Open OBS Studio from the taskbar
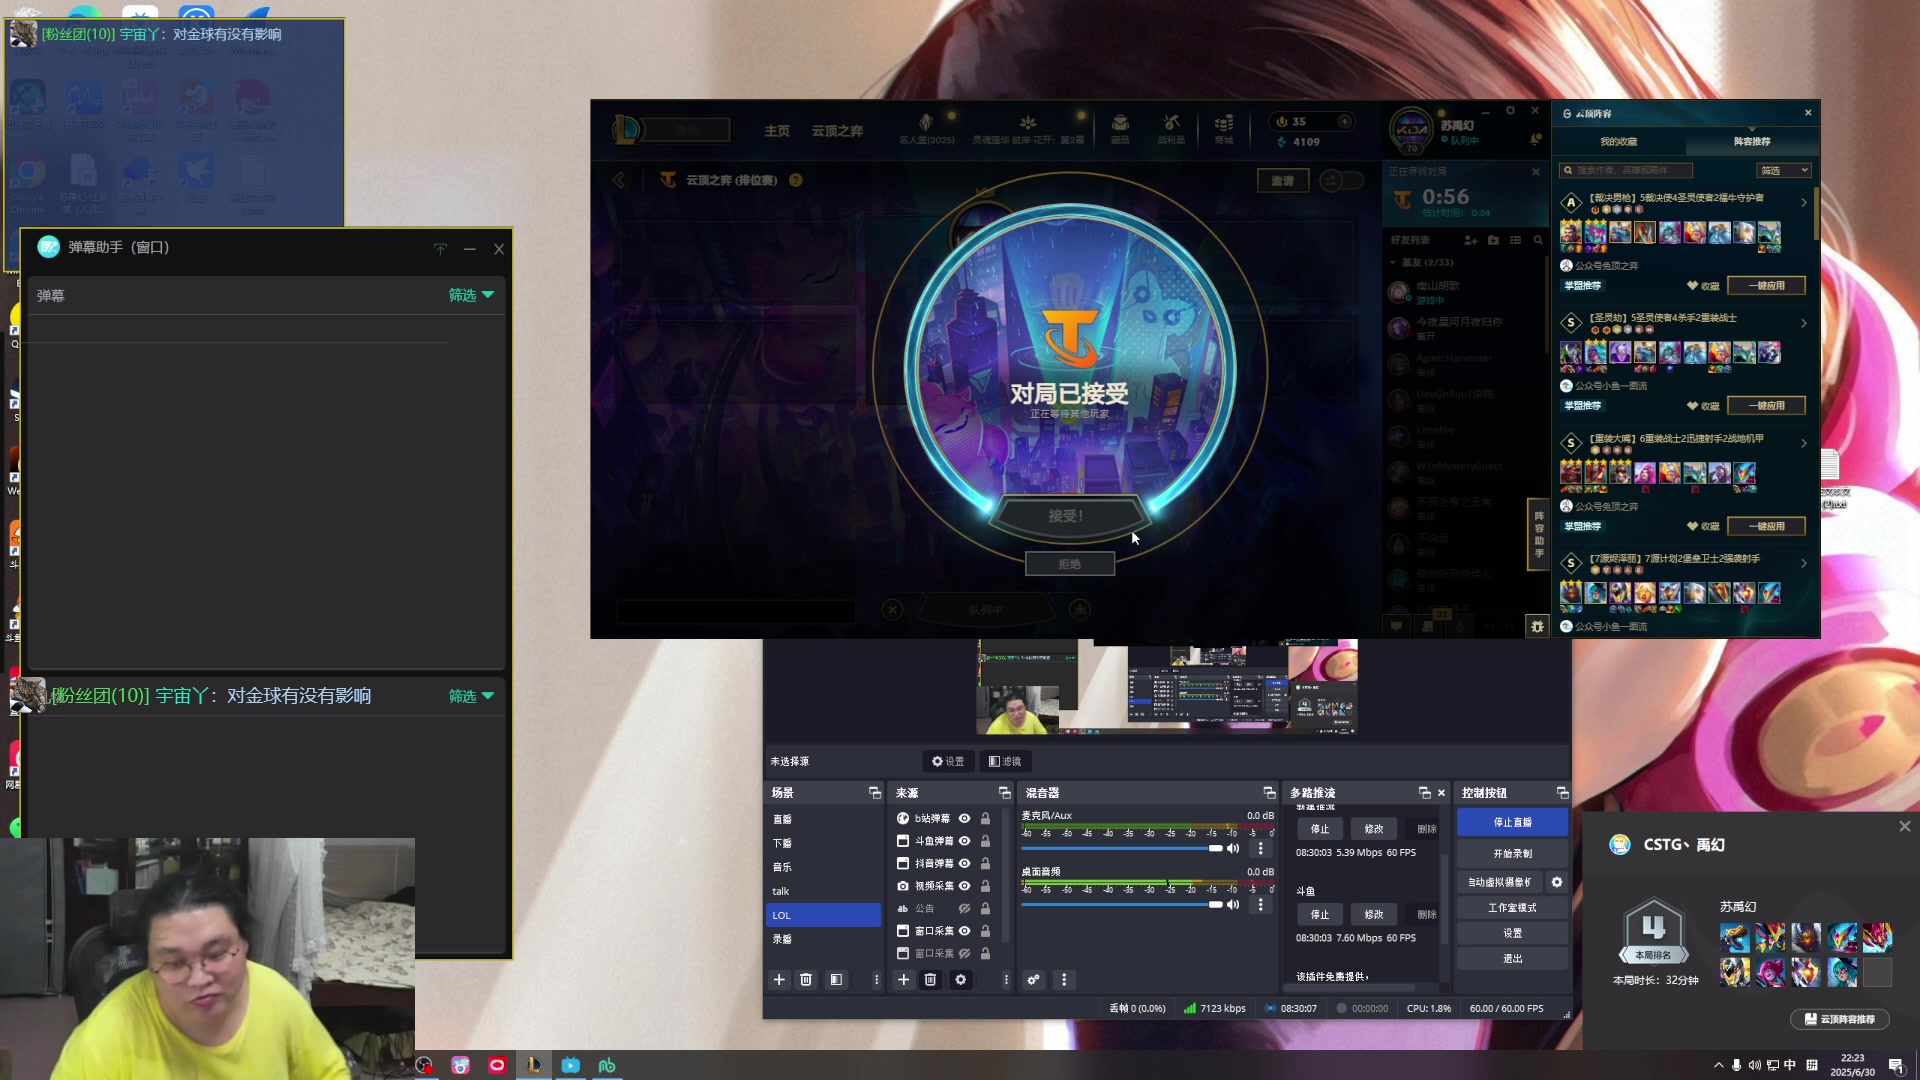This screenshot has width=1920, height=1080. 424,1065
